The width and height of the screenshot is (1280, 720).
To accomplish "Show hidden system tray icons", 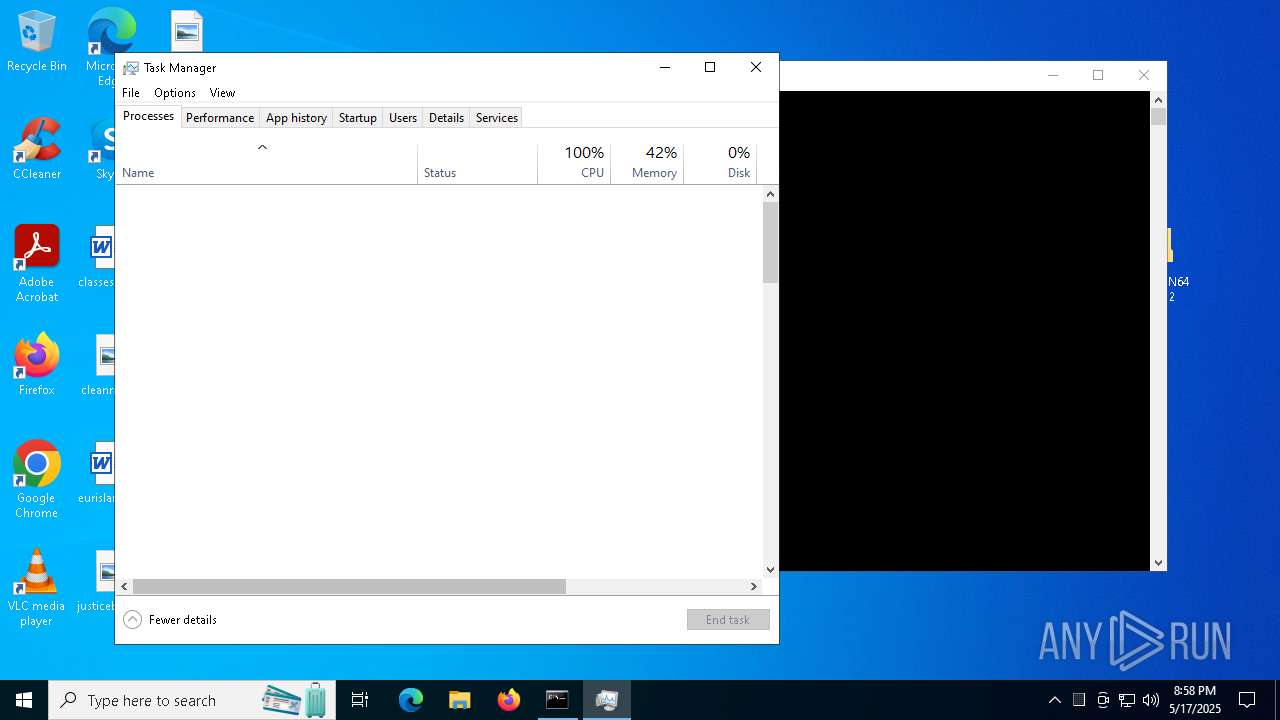I will tap(1054, 700).
